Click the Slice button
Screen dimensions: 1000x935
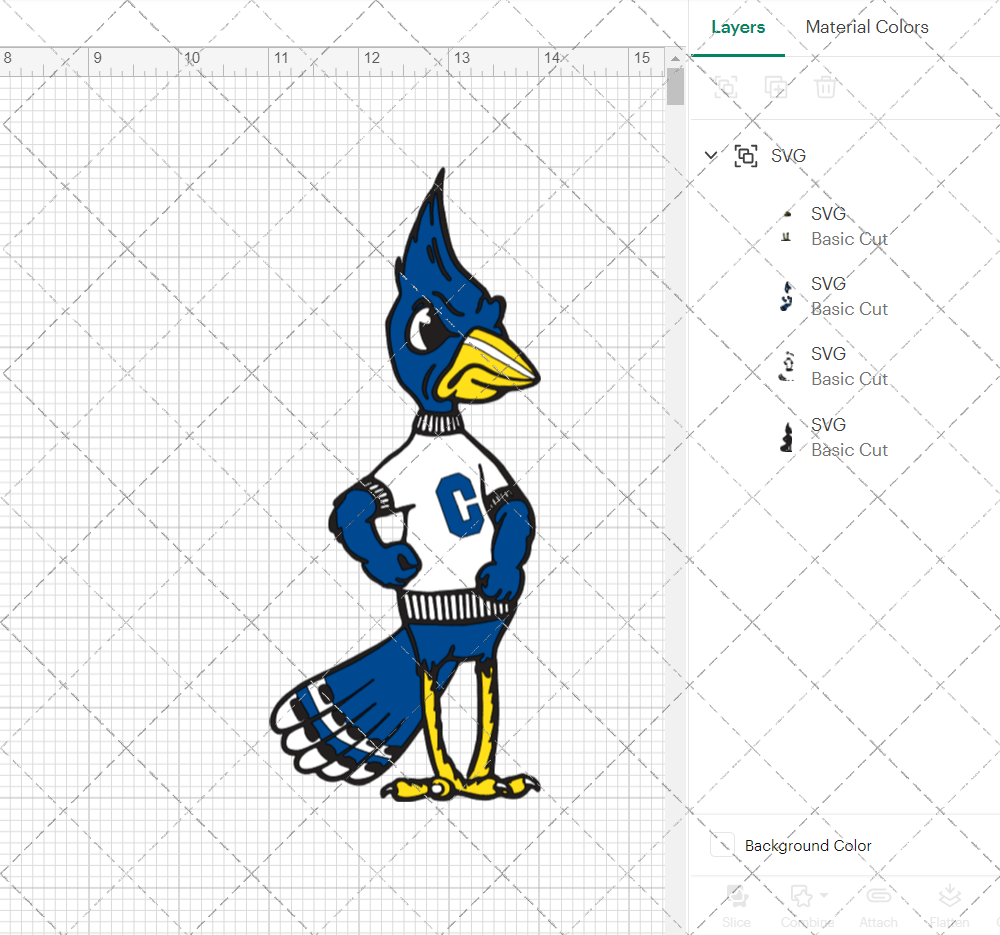coord(737,906)
